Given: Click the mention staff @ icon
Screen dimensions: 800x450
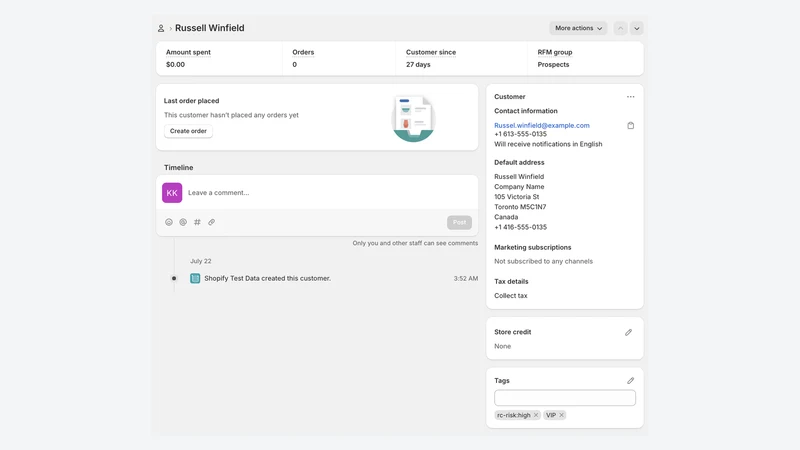Looking at the screenshot, I should [183, 222].
